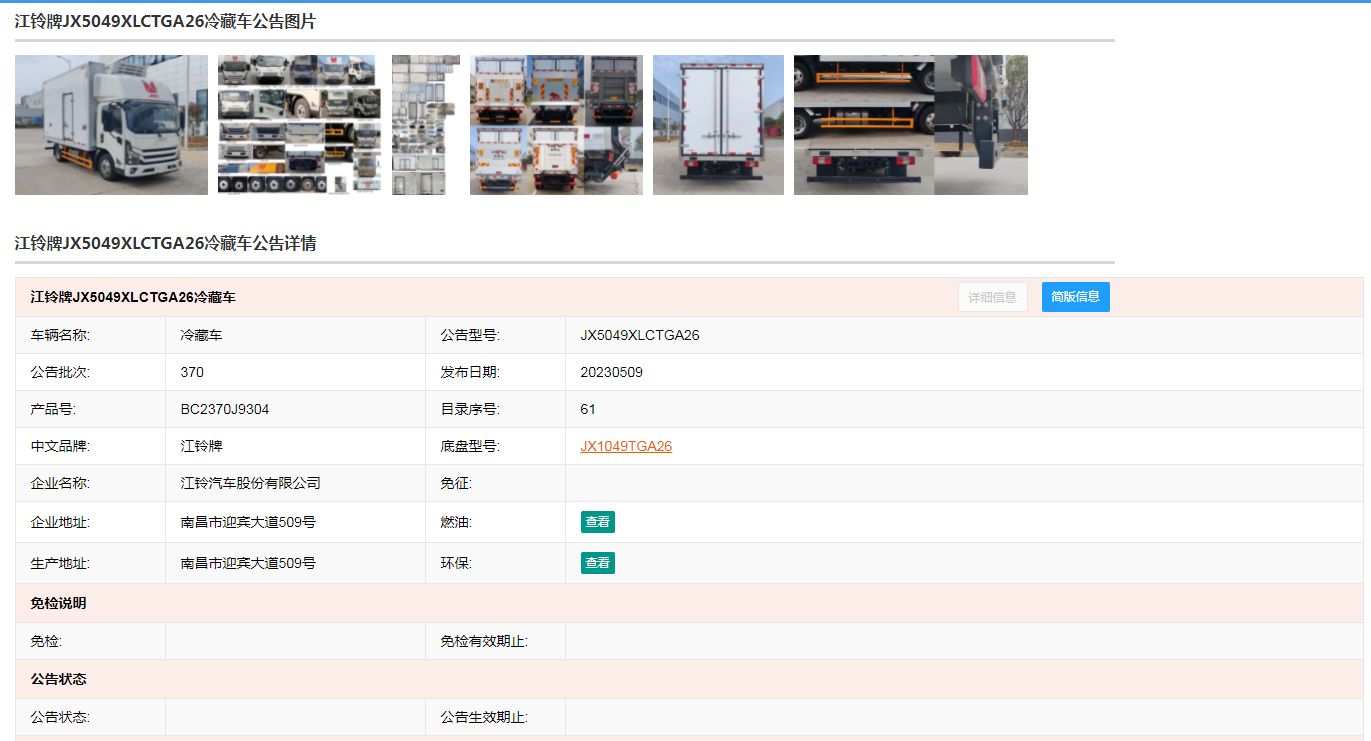1371x741 pixels.
Task: Open the fourth thumbnail showing tail-lift rear views
Action: point(556,125)
